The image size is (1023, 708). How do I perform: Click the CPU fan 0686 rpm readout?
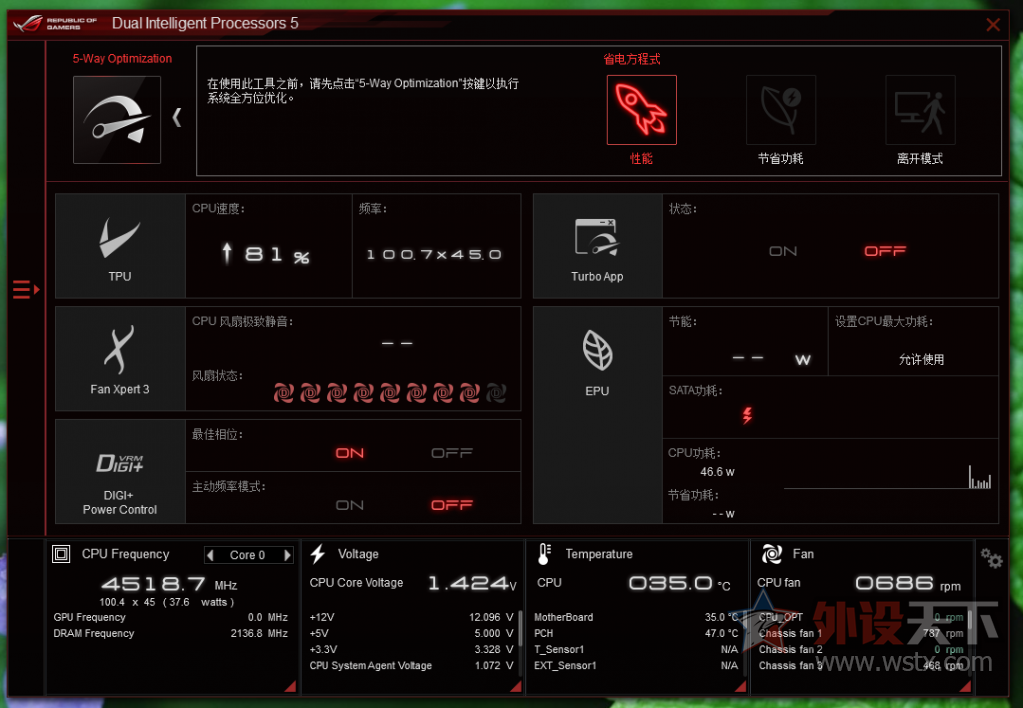click(x=908, y=583)
